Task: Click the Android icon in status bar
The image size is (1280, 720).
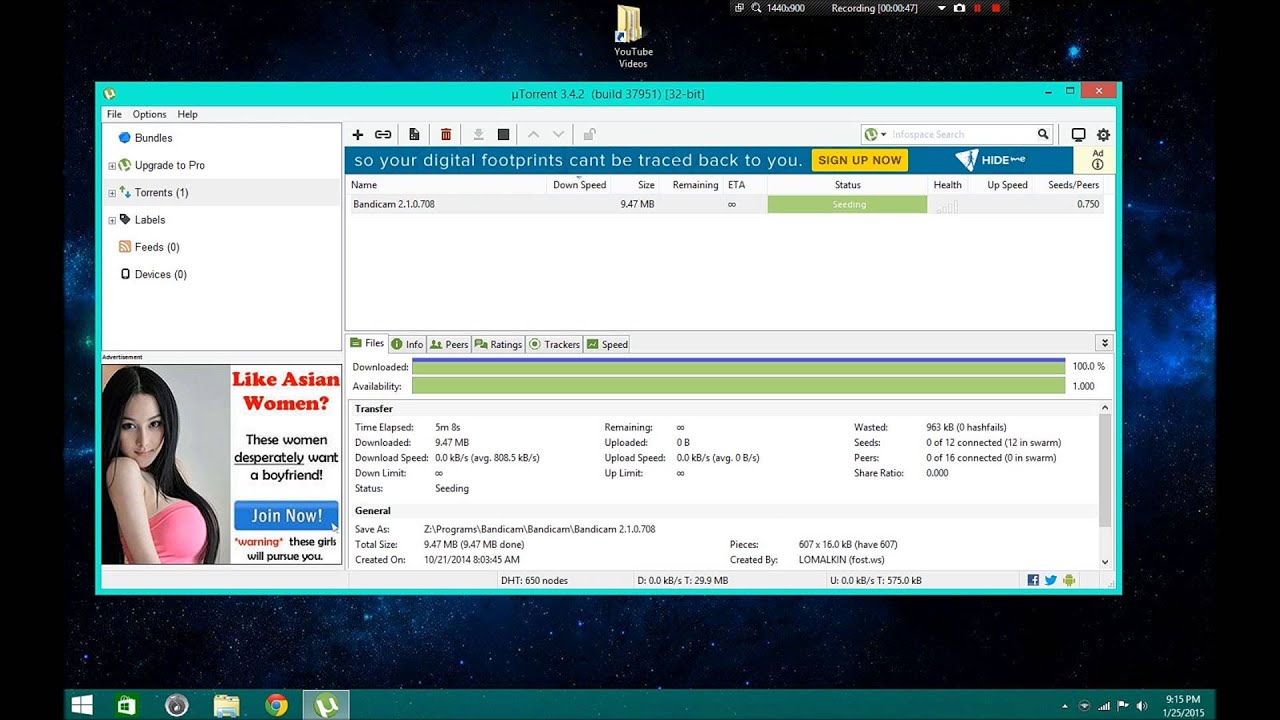Action: pos(1069,580)
